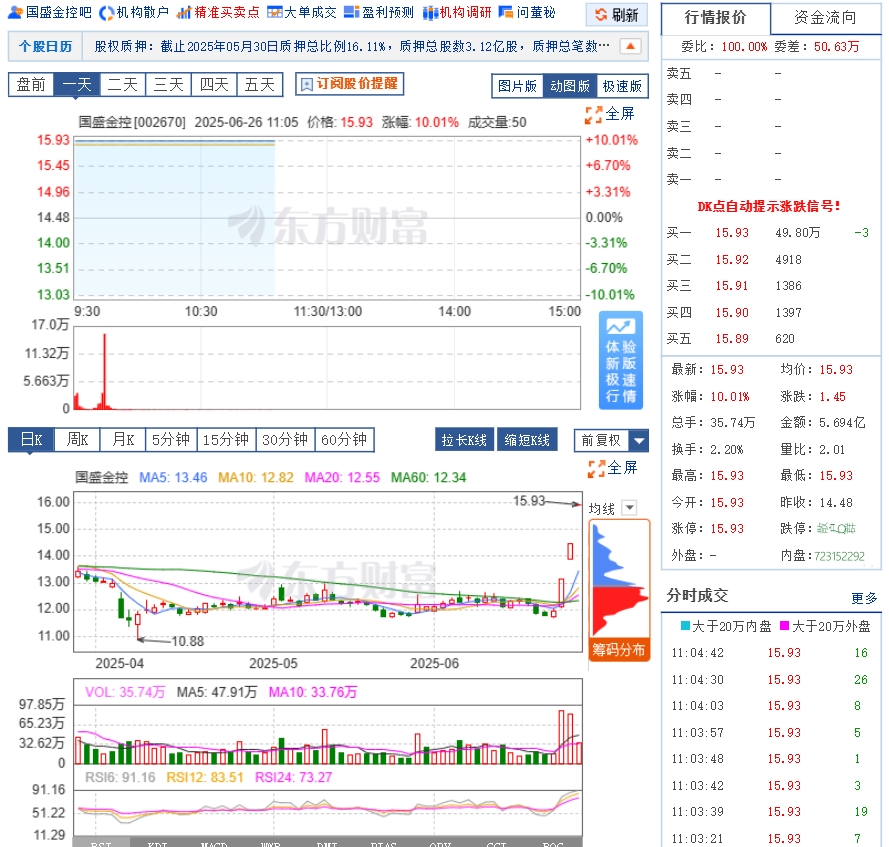Select the 盘前 pre-market tab
The image size is (889, 847).
click(31, 85)
